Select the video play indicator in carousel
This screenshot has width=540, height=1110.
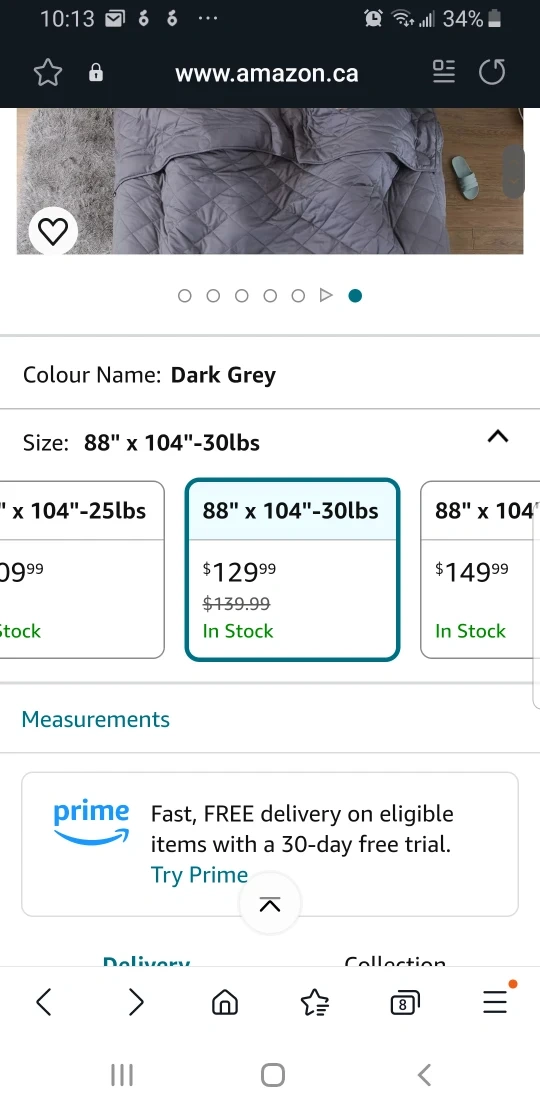(326, 295)
